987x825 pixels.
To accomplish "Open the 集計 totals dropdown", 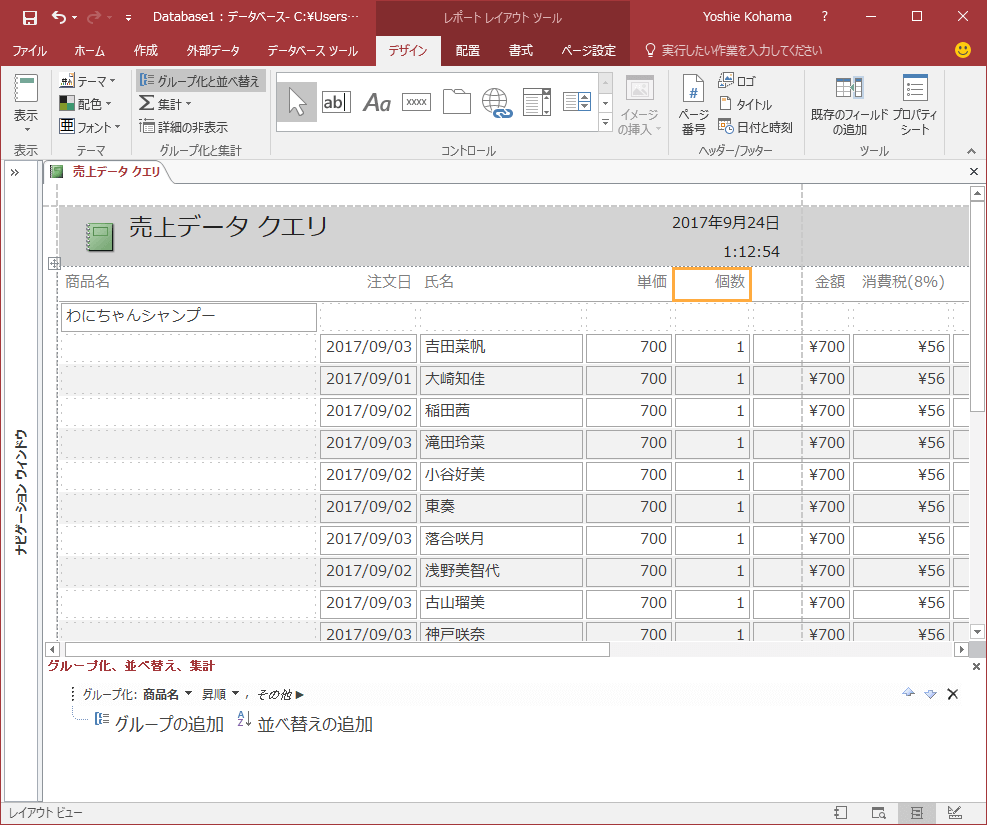I will tap(165, 103).
